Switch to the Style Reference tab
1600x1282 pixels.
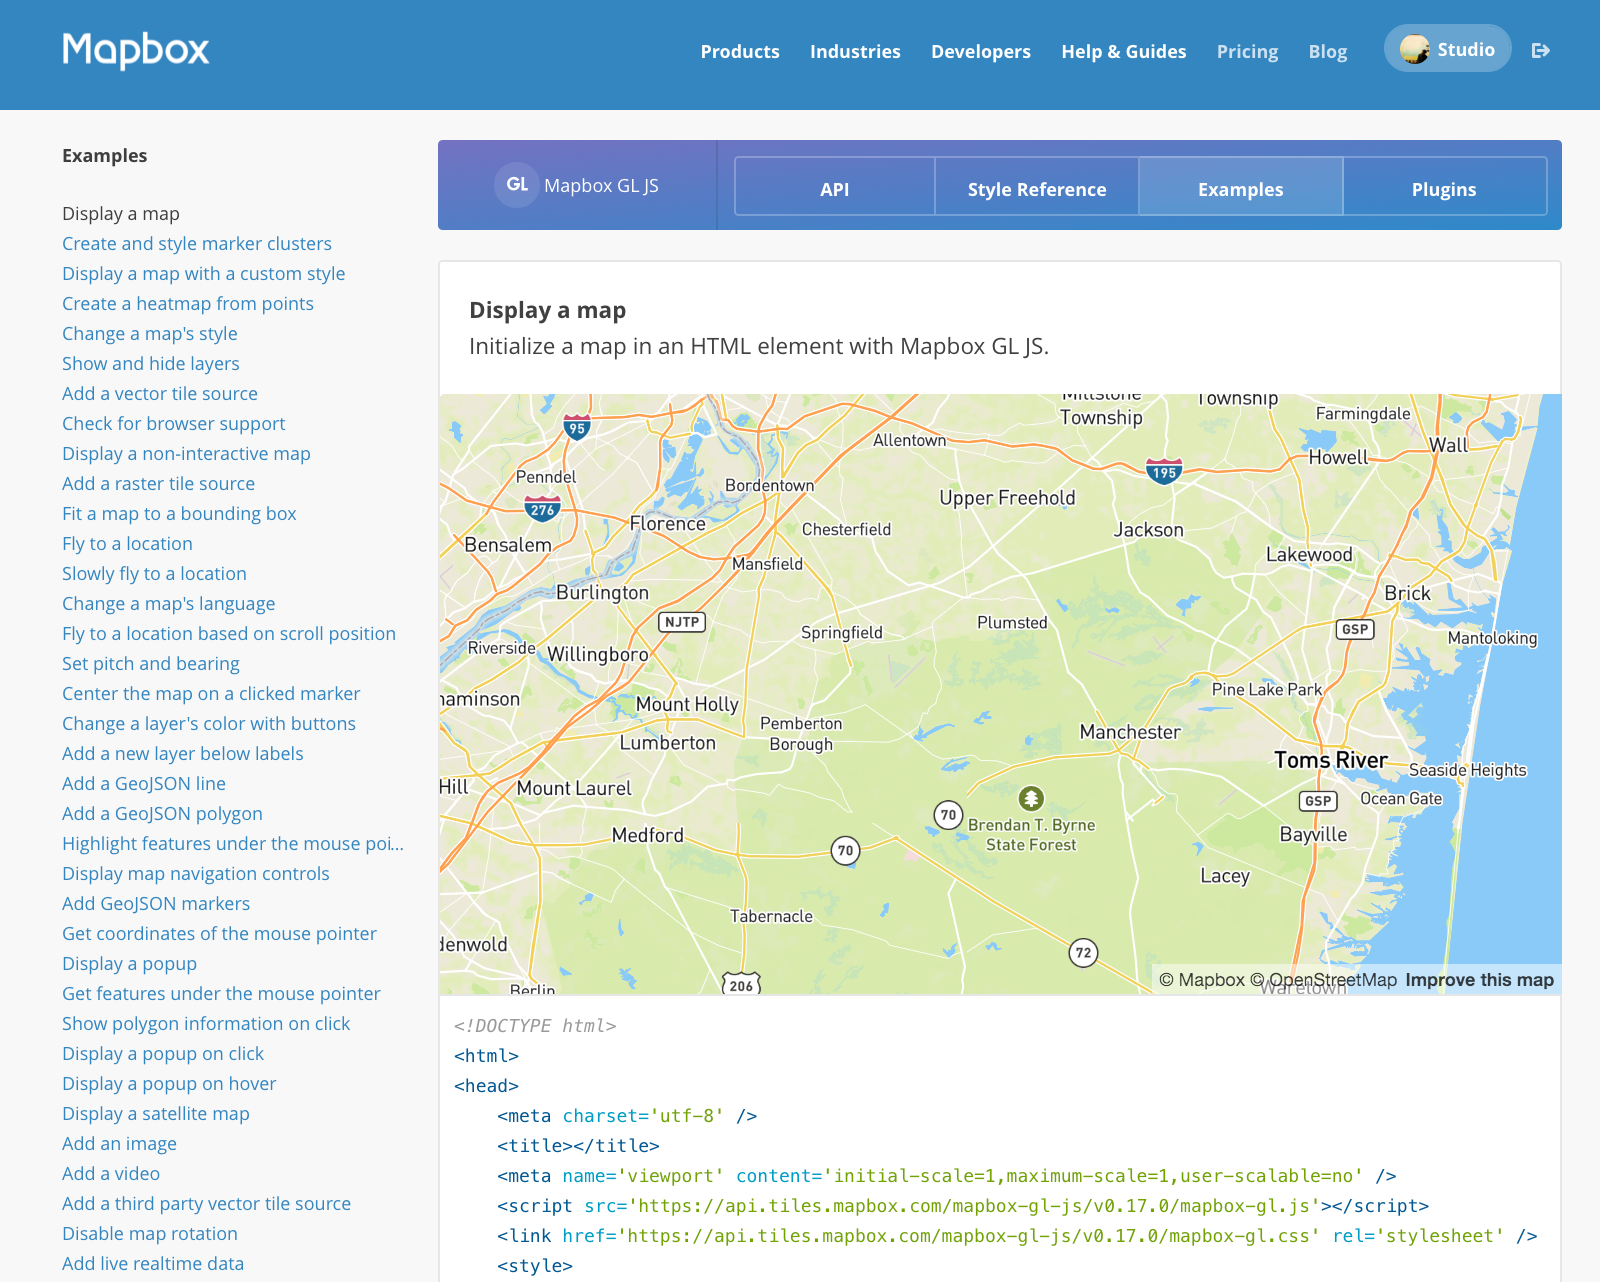(x=1037, y=186)
